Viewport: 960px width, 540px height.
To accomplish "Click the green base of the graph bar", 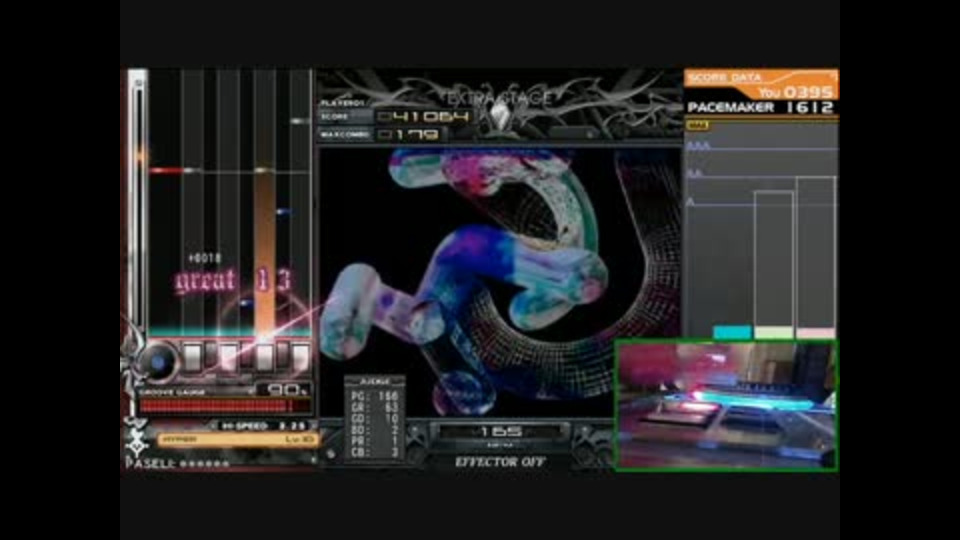I will (x=774, y=332).
